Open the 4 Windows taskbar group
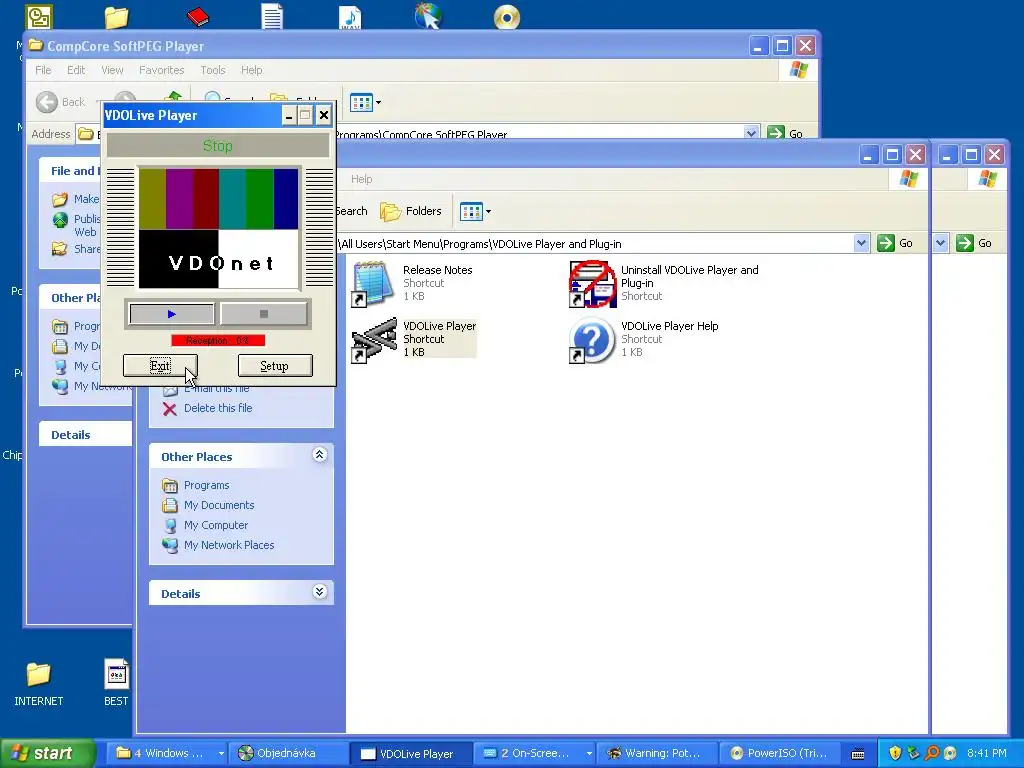Viewport: 1024px width, 768px height. click(x=168, y=753)
